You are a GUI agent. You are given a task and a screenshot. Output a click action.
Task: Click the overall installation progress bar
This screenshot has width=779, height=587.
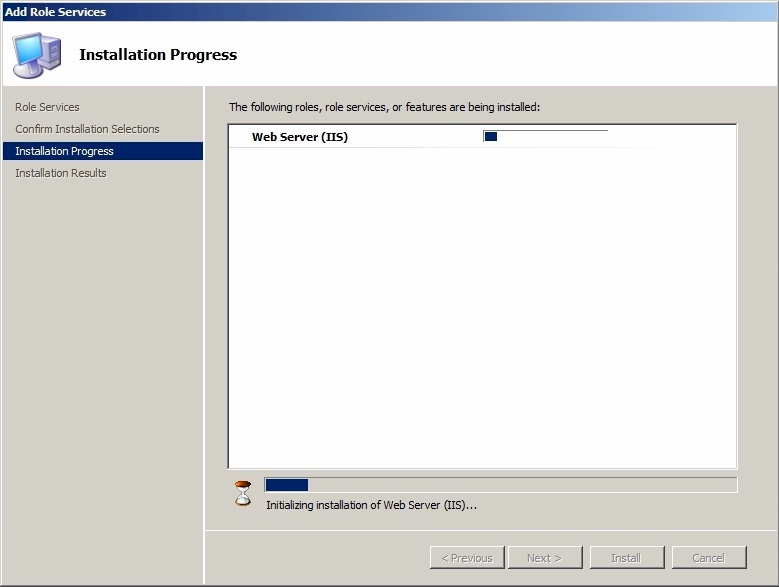pos(501,485)
